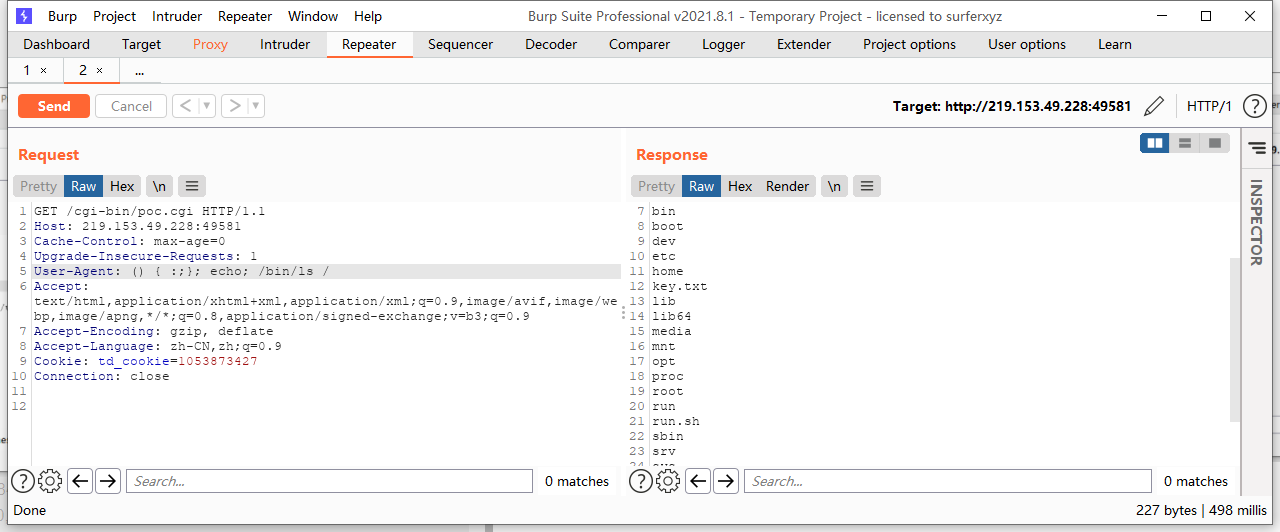Switch HTTP/1 protocol setting
This screenshot has height=532, width=1280.
[x=1209, y=106]
